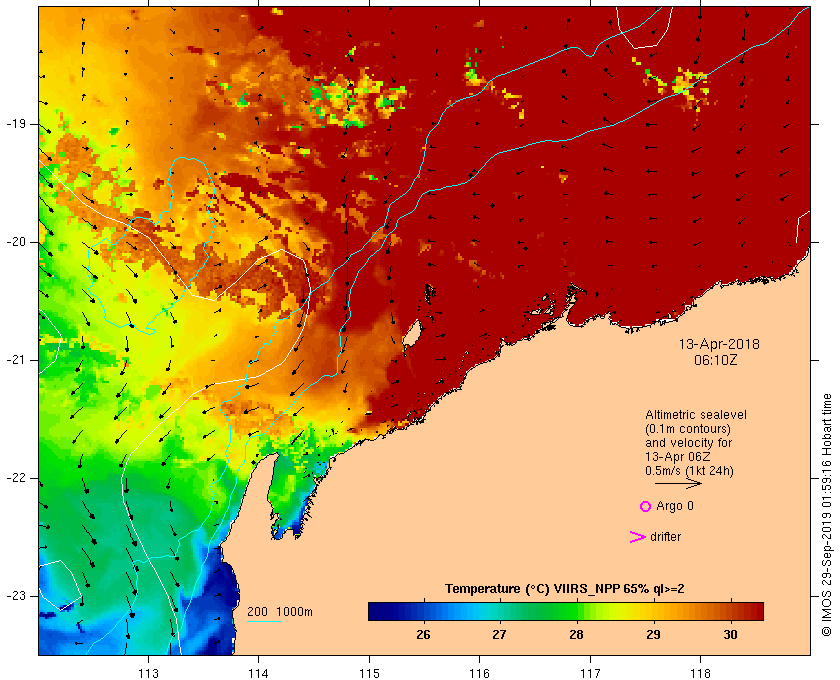Screen dimensions: 840x680
Task: Click the magenta Argo circle legend marker
Action: [646, 506]
